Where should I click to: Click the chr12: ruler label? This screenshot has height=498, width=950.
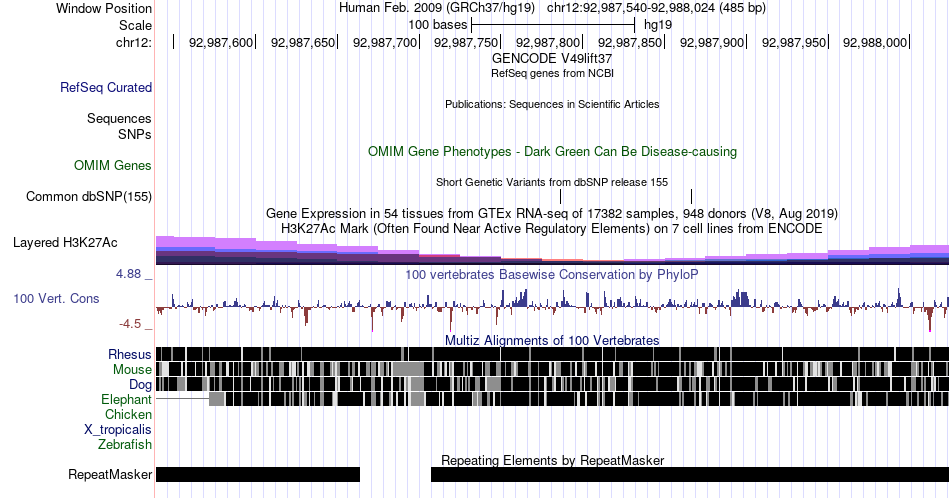(x=133, y=42)
